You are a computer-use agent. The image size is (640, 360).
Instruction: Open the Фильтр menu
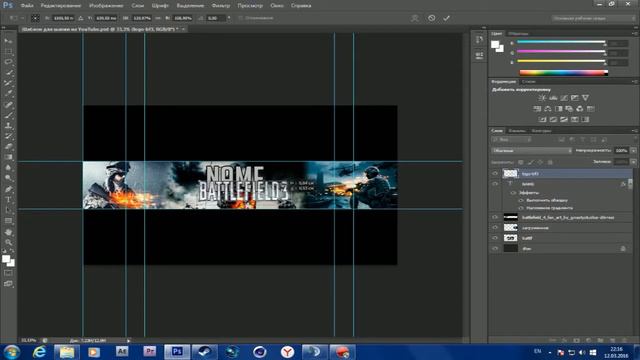click(221, 6)
